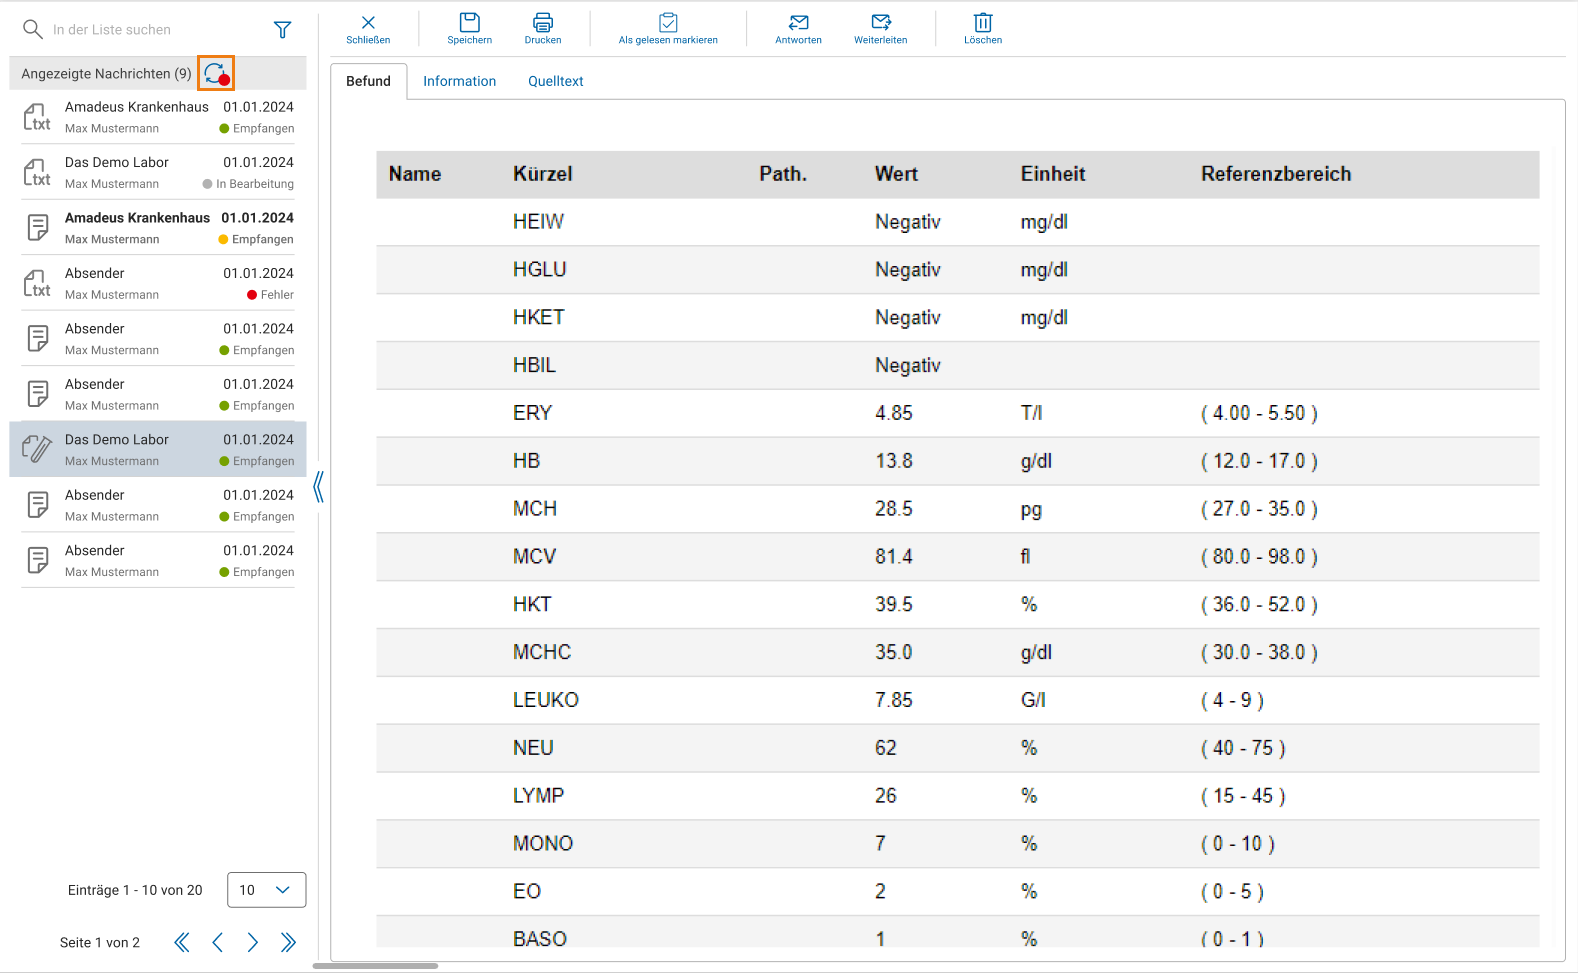Viewport: 1578px width, 973px height.
Task: Go to first page of list
Action: [x=182, y=942]
